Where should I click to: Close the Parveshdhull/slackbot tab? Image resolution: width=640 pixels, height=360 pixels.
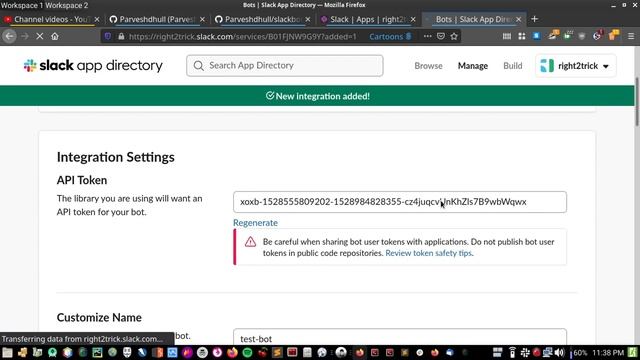[x=308, y=19]
